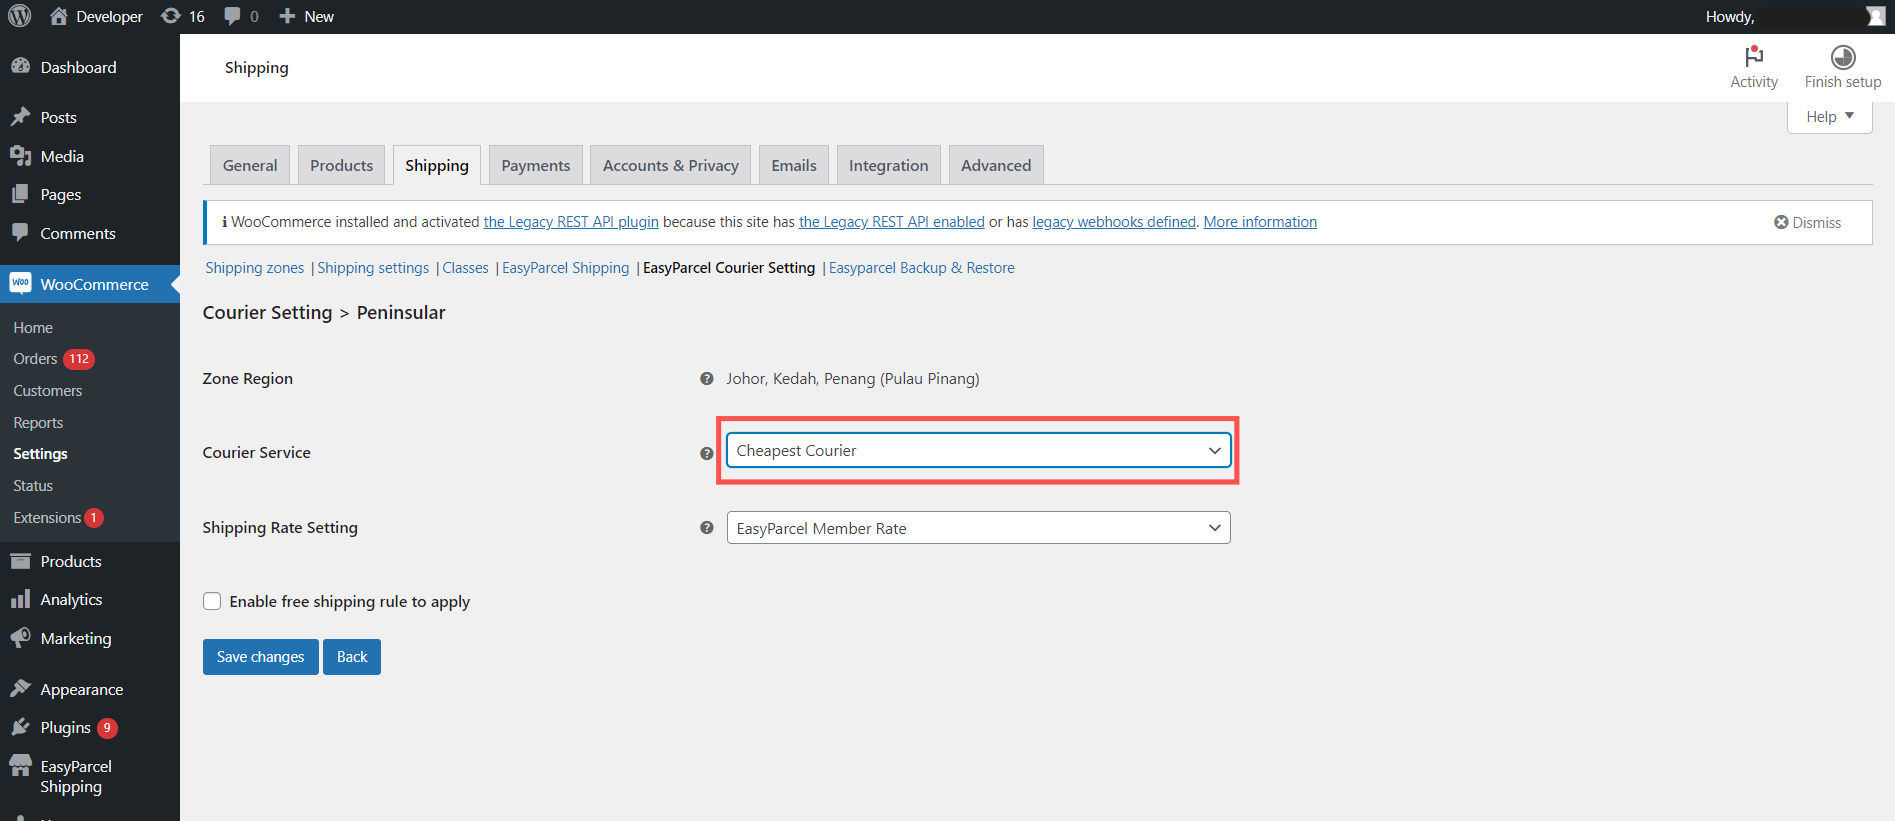Open the Developer site home icon

point(59,16)
